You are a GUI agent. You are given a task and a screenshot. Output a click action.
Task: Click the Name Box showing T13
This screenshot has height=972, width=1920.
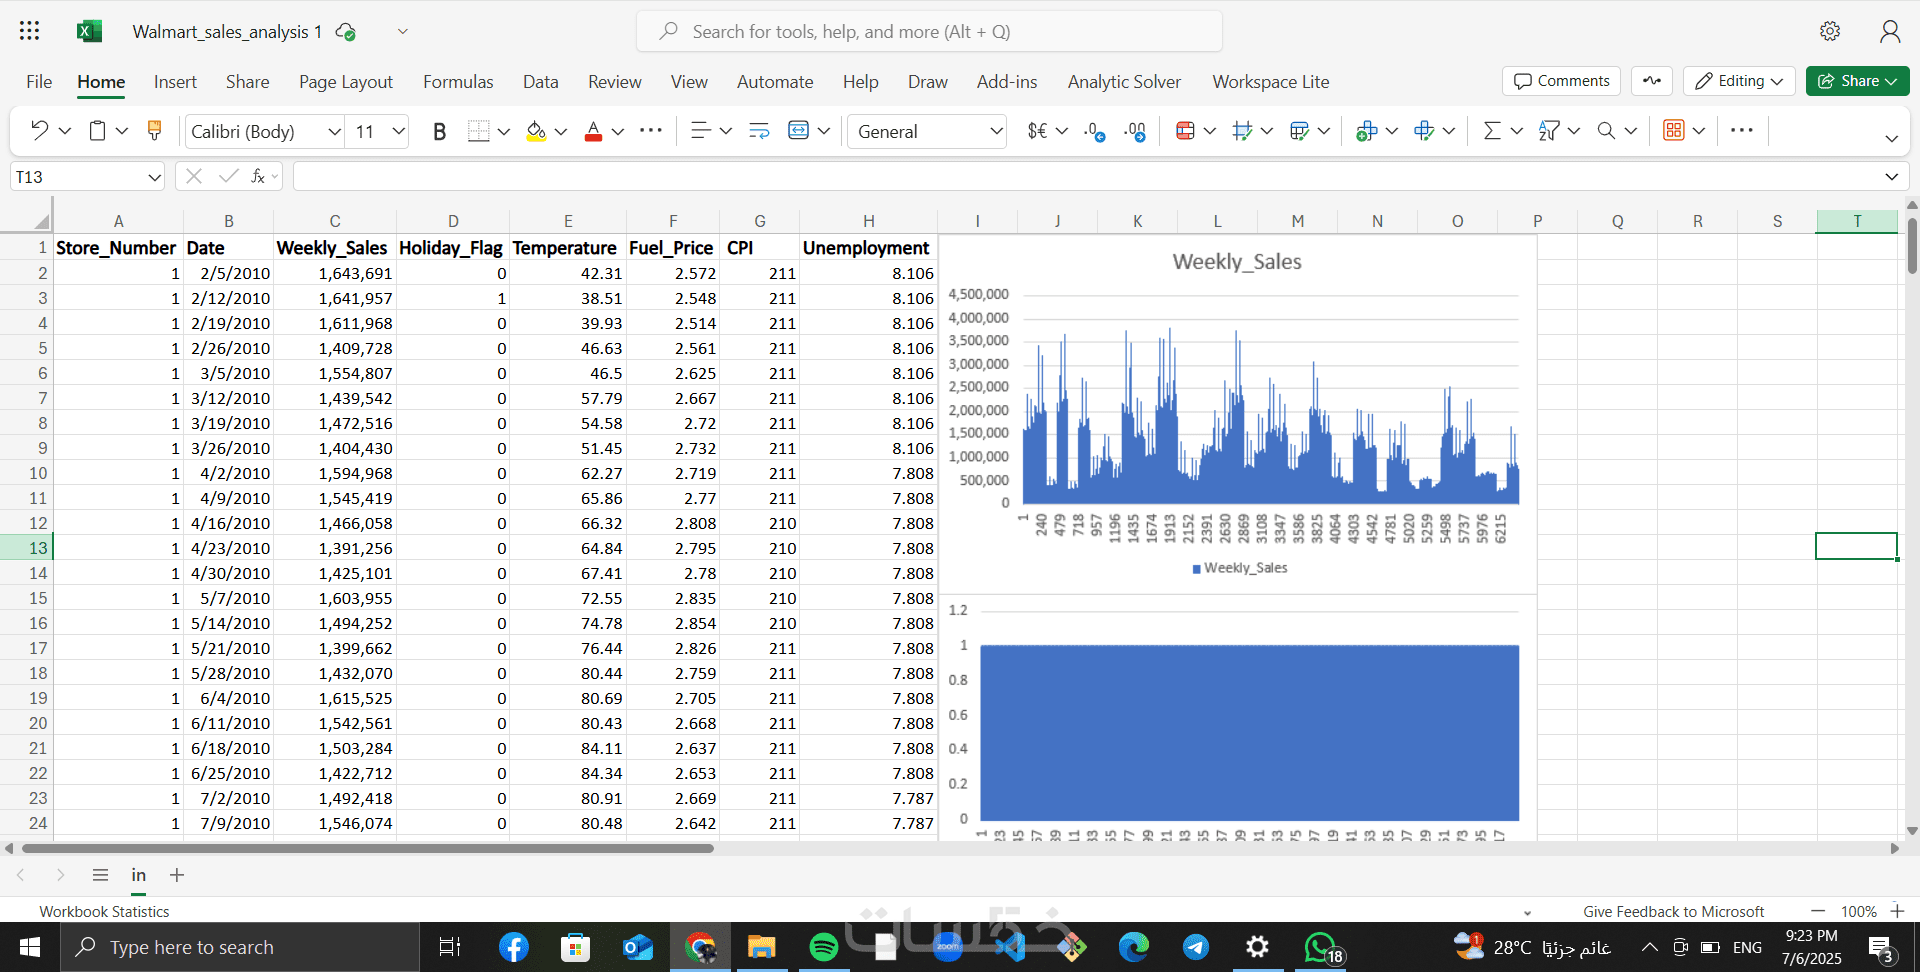click(x=78, y=177)
